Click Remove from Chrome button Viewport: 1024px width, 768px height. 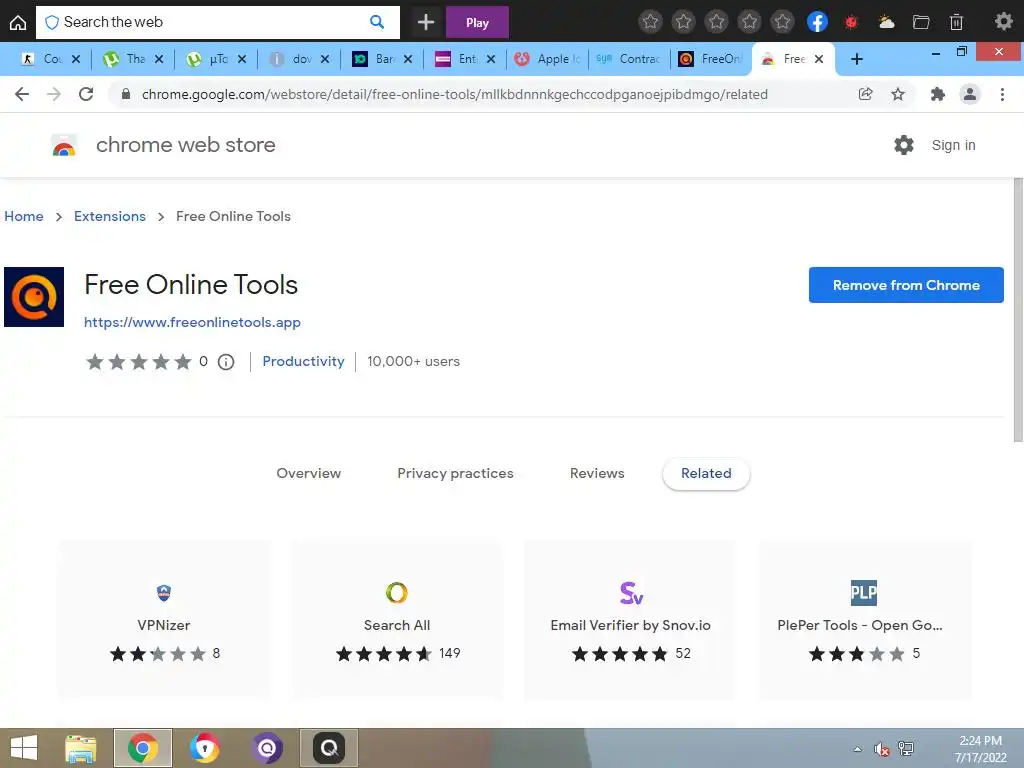(906, 285)
